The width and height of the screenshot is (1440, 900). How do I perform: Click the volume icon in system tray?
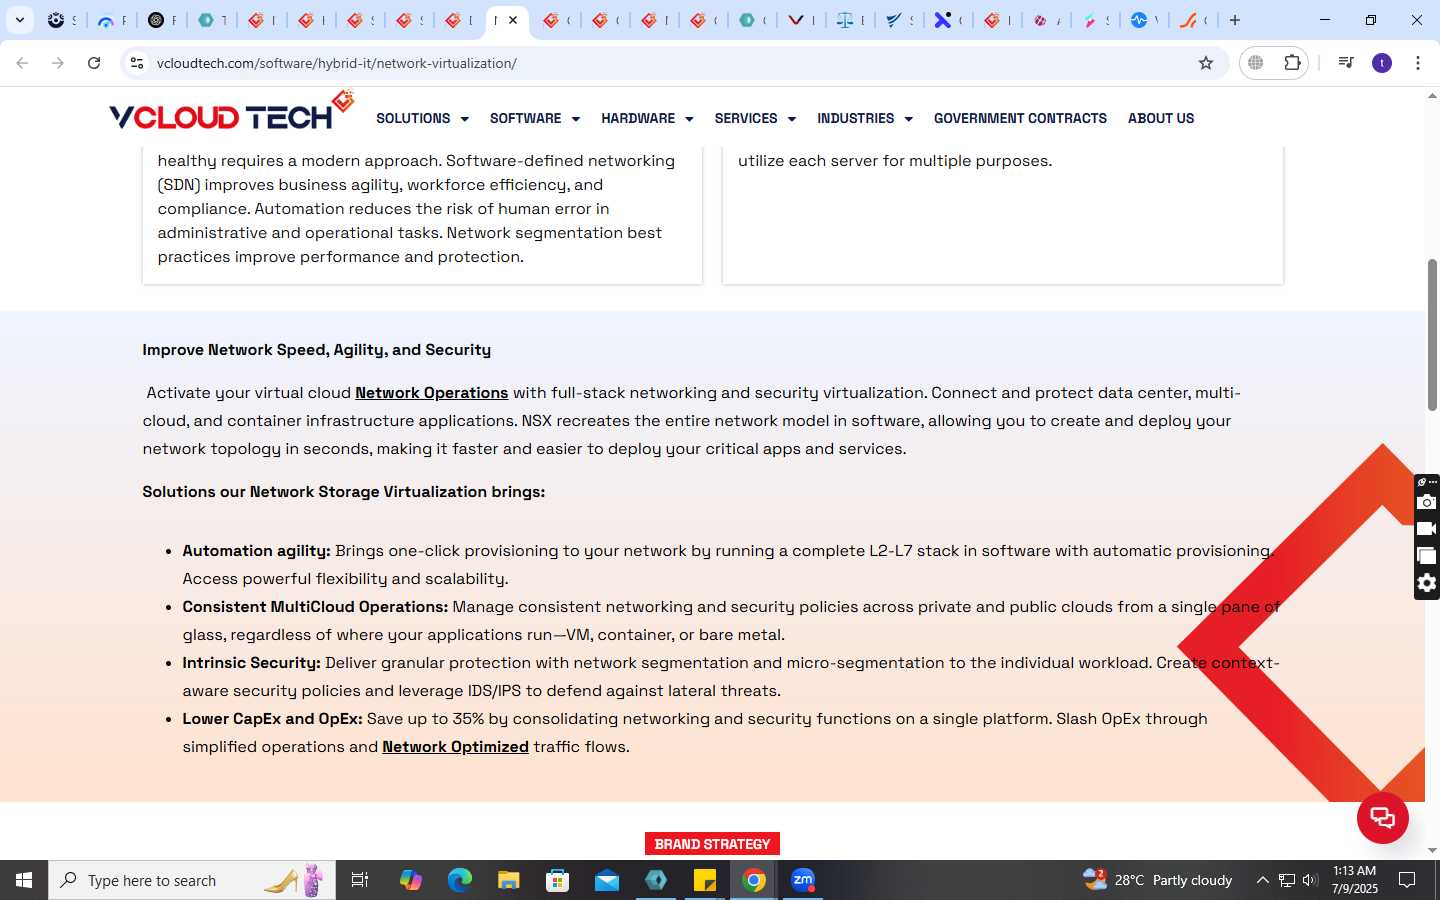point(1310,880)
